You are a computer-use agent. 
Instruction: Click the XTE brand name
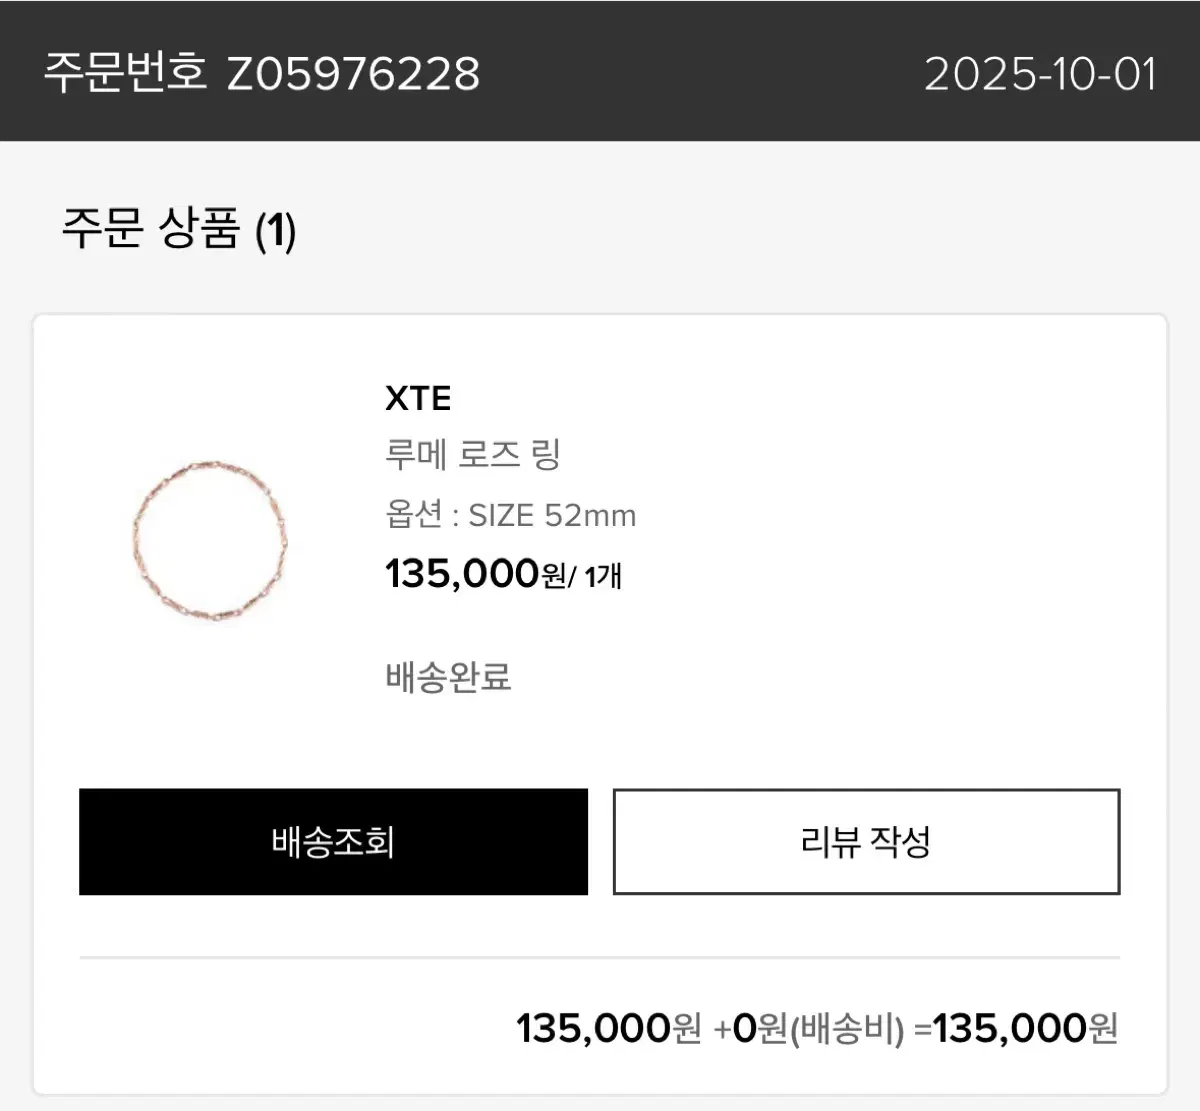tap(418, 398)
